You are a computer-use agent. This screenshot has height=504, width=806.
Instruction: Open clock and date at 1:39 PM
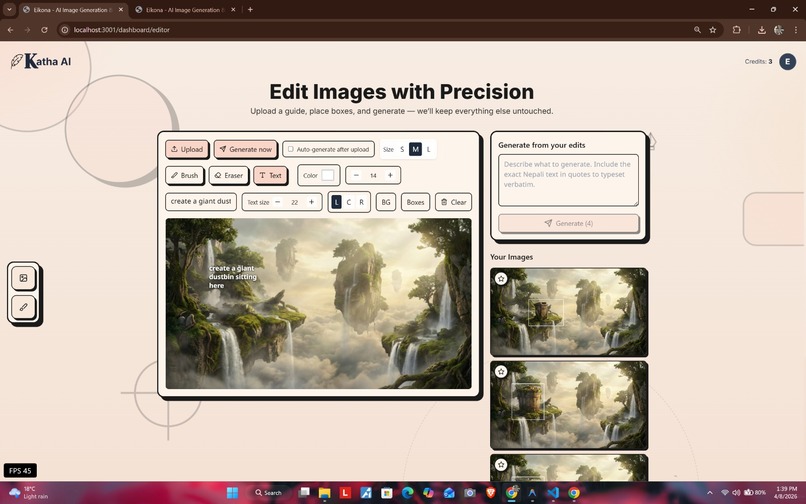point(786,493)
